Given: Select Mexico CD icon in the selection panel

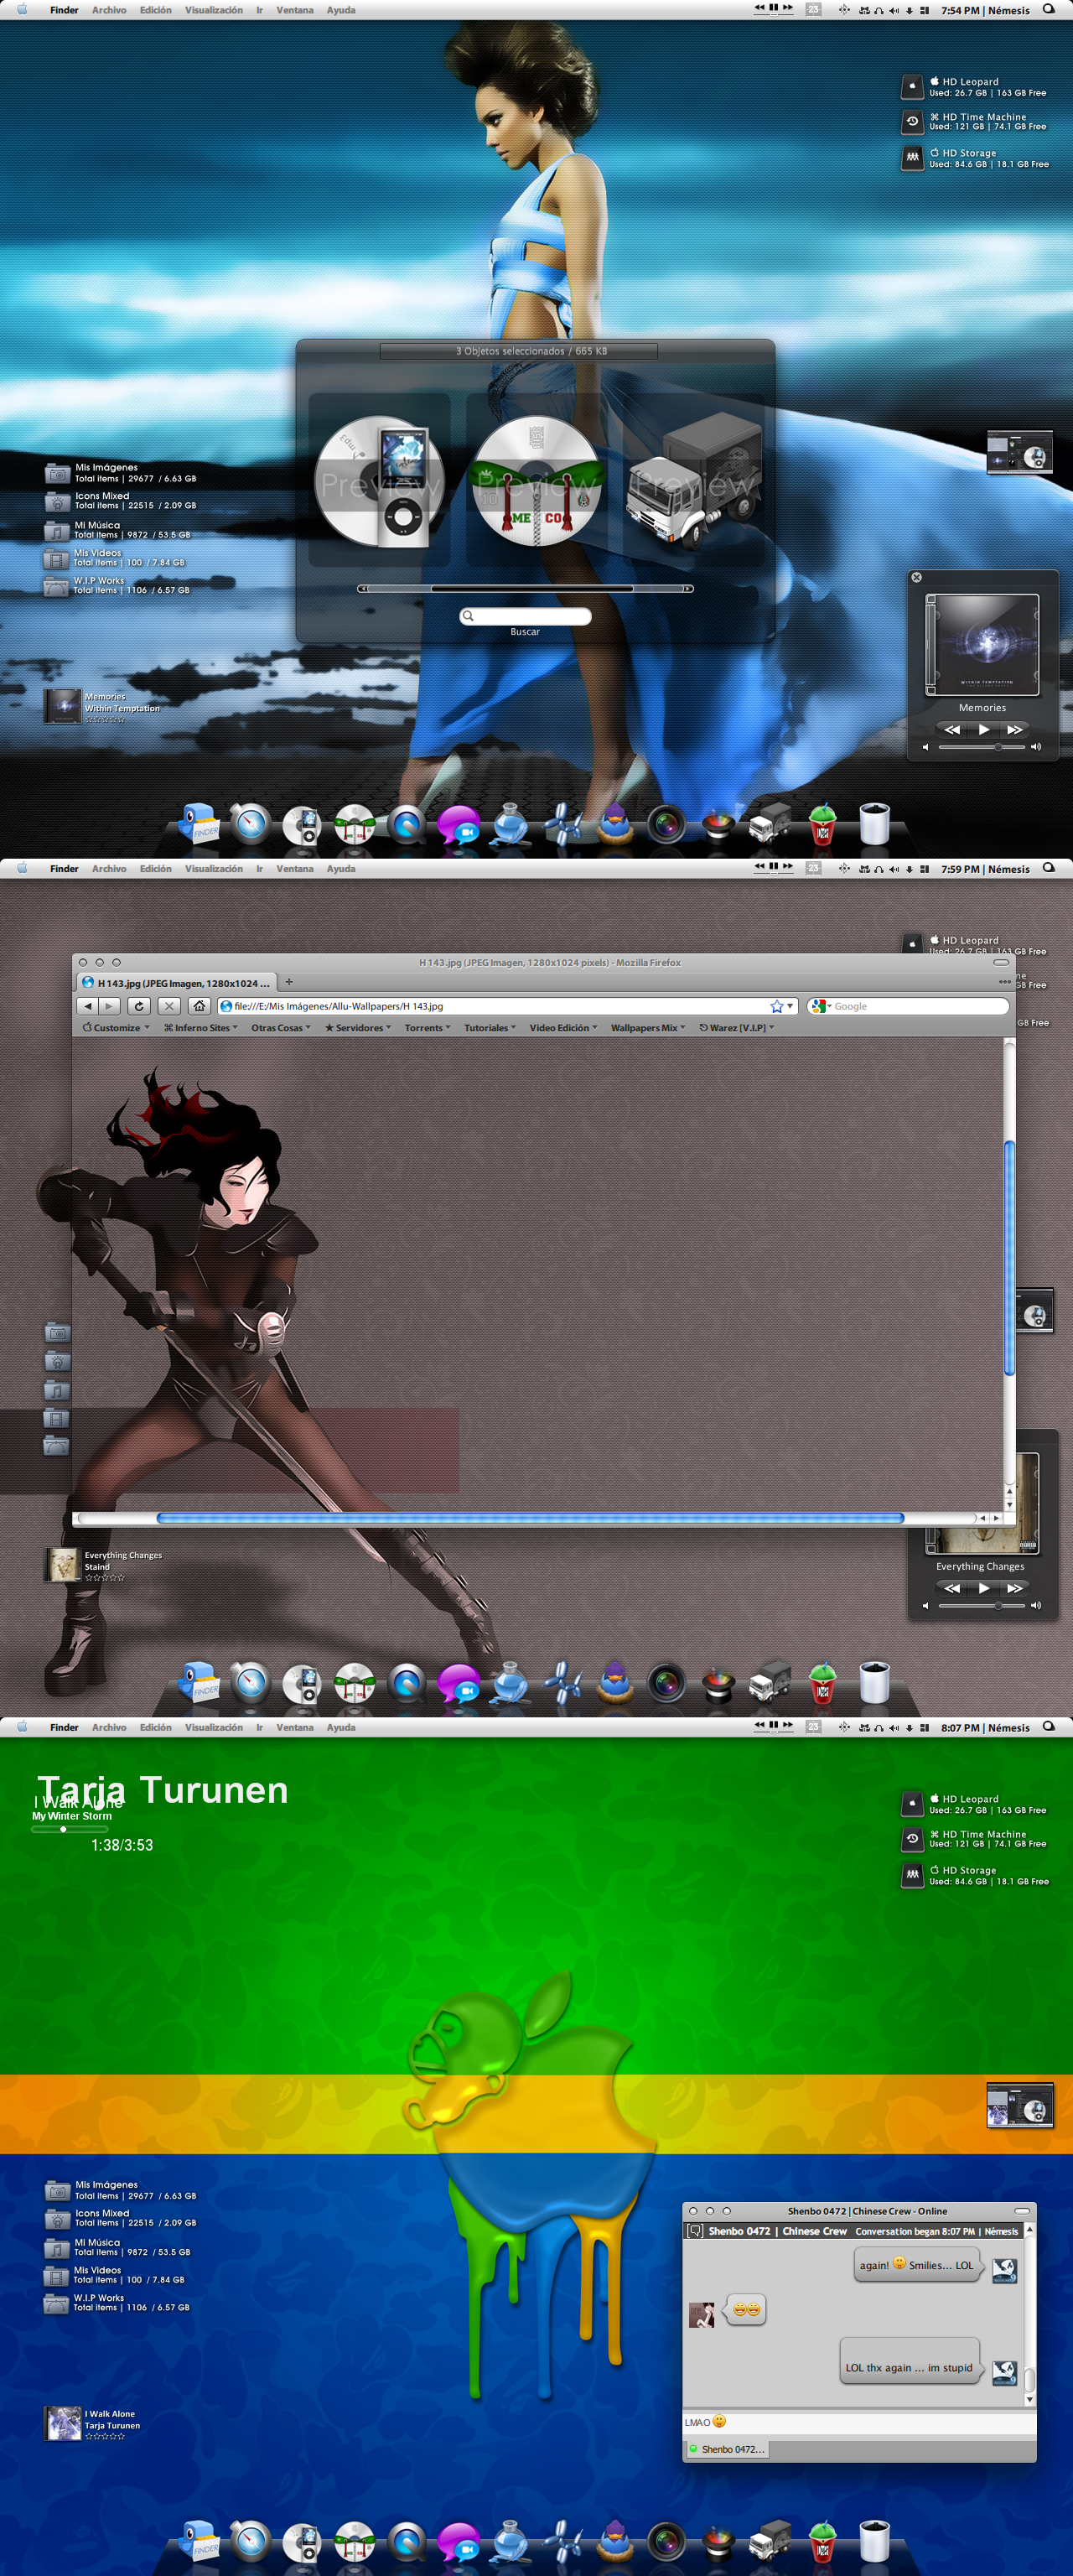Looking at the screenshot, I should pos(536,481).
